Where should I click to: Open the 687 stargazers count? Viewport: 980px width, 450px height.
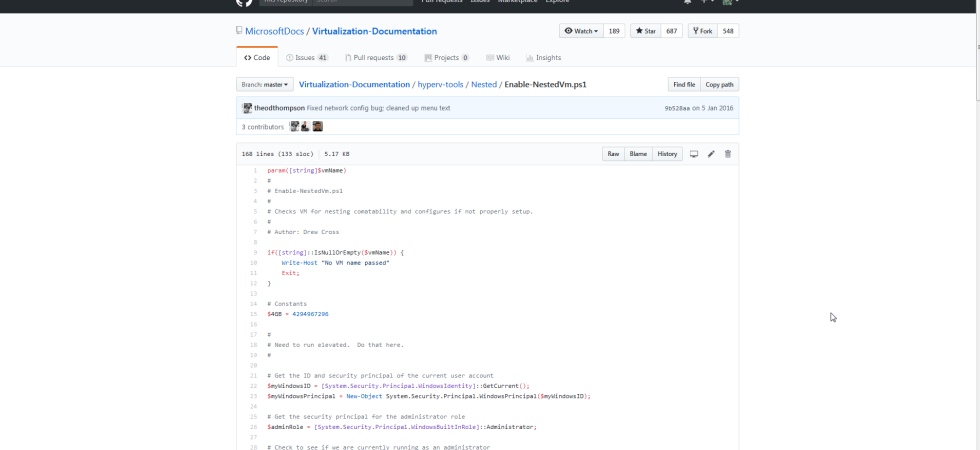(x=672, y=31)
